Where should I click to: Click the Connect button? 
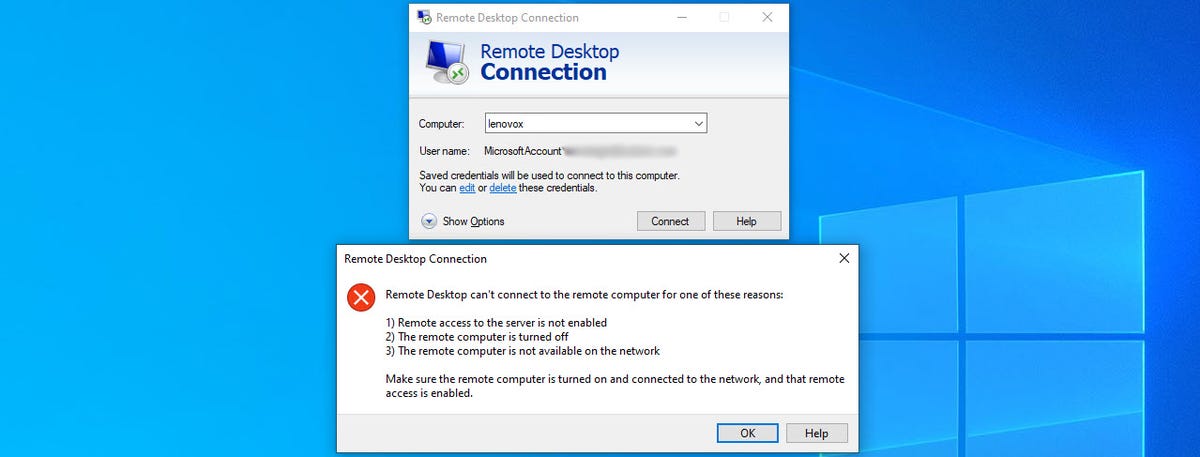point(670,221)
